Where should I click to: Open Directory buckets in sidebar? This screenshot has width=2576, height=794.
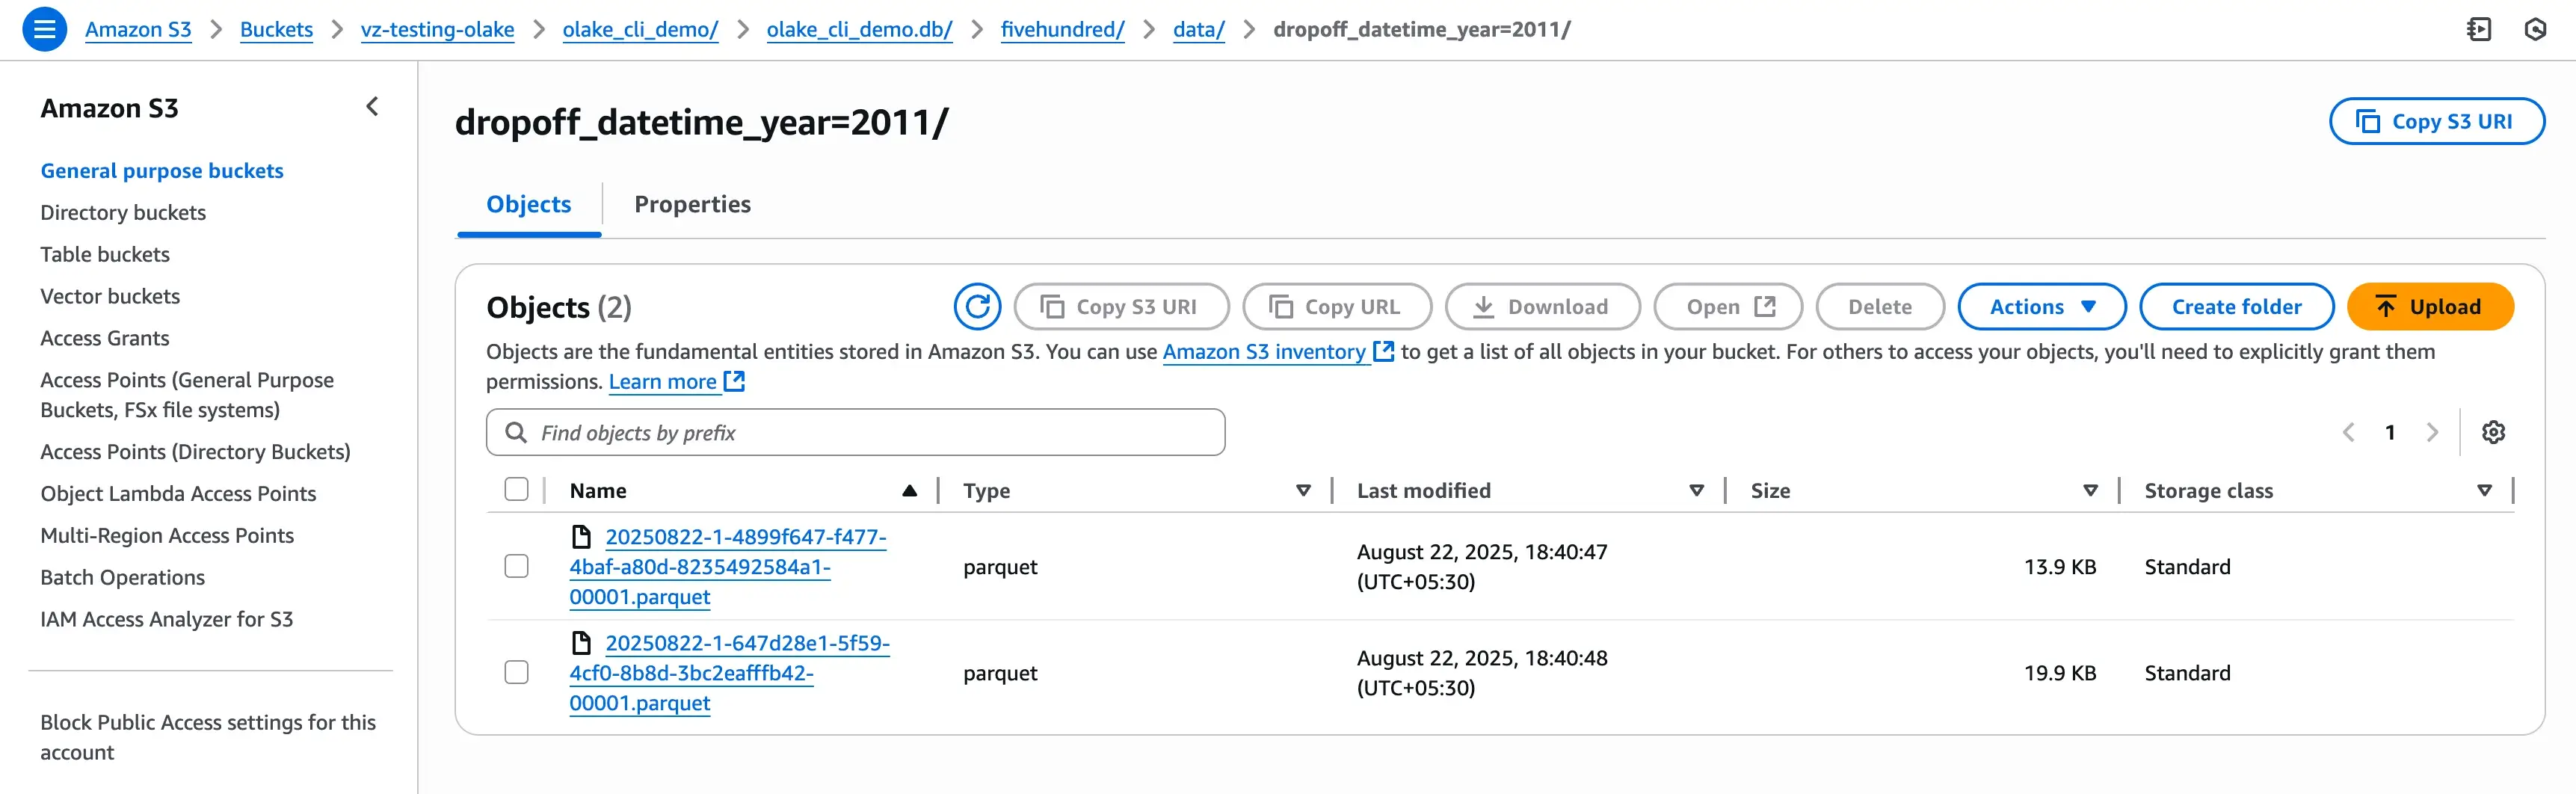[123, 212]
